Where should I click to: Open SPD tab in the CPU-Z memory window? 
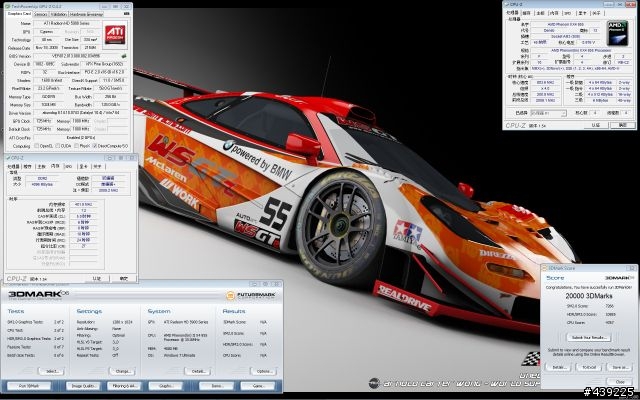(x=69, y=167)
